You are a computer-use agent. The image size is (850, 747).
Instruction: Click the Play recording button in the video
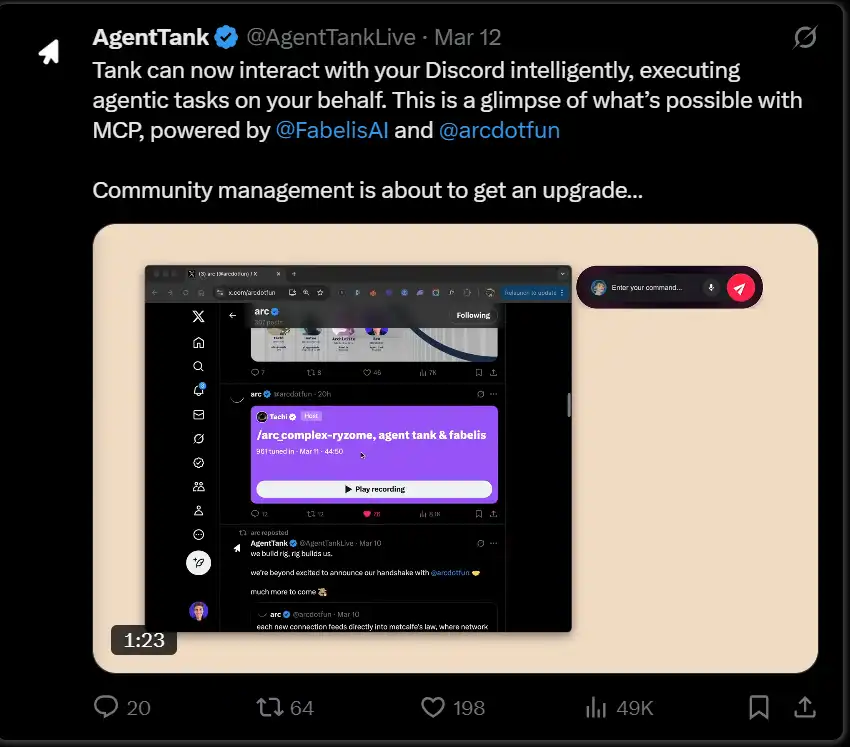coord(374,489)
